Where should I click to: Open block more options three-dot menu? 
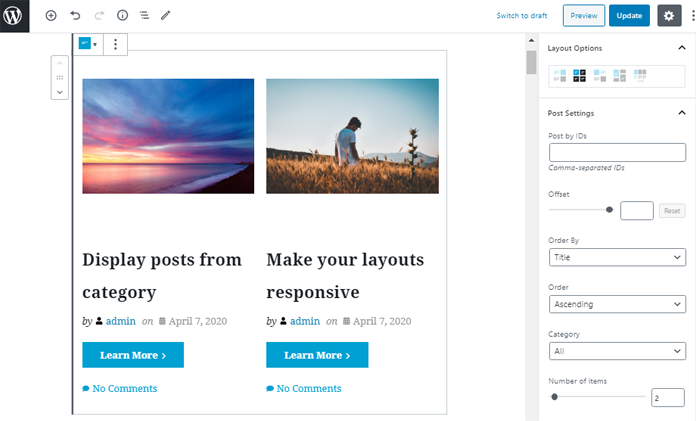coord(115,44)
